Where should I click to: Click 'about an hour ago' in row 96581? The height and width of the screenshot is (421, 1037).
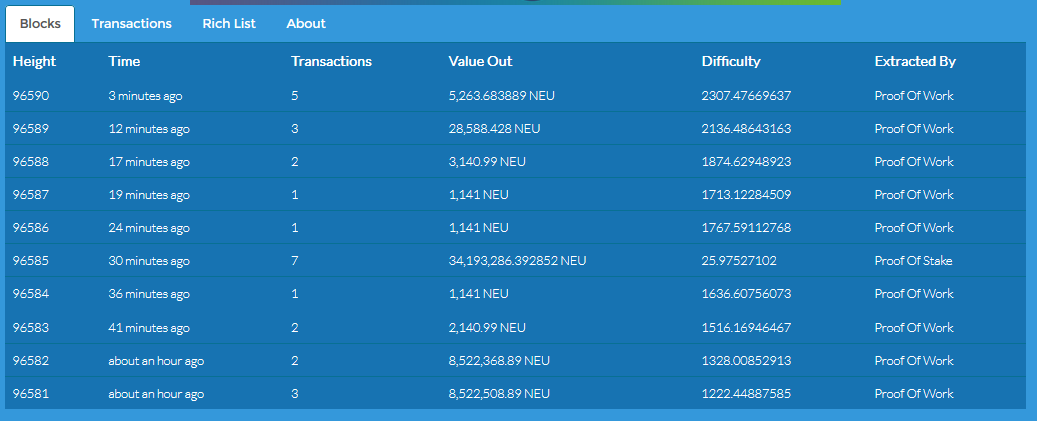tap(156, 394)
